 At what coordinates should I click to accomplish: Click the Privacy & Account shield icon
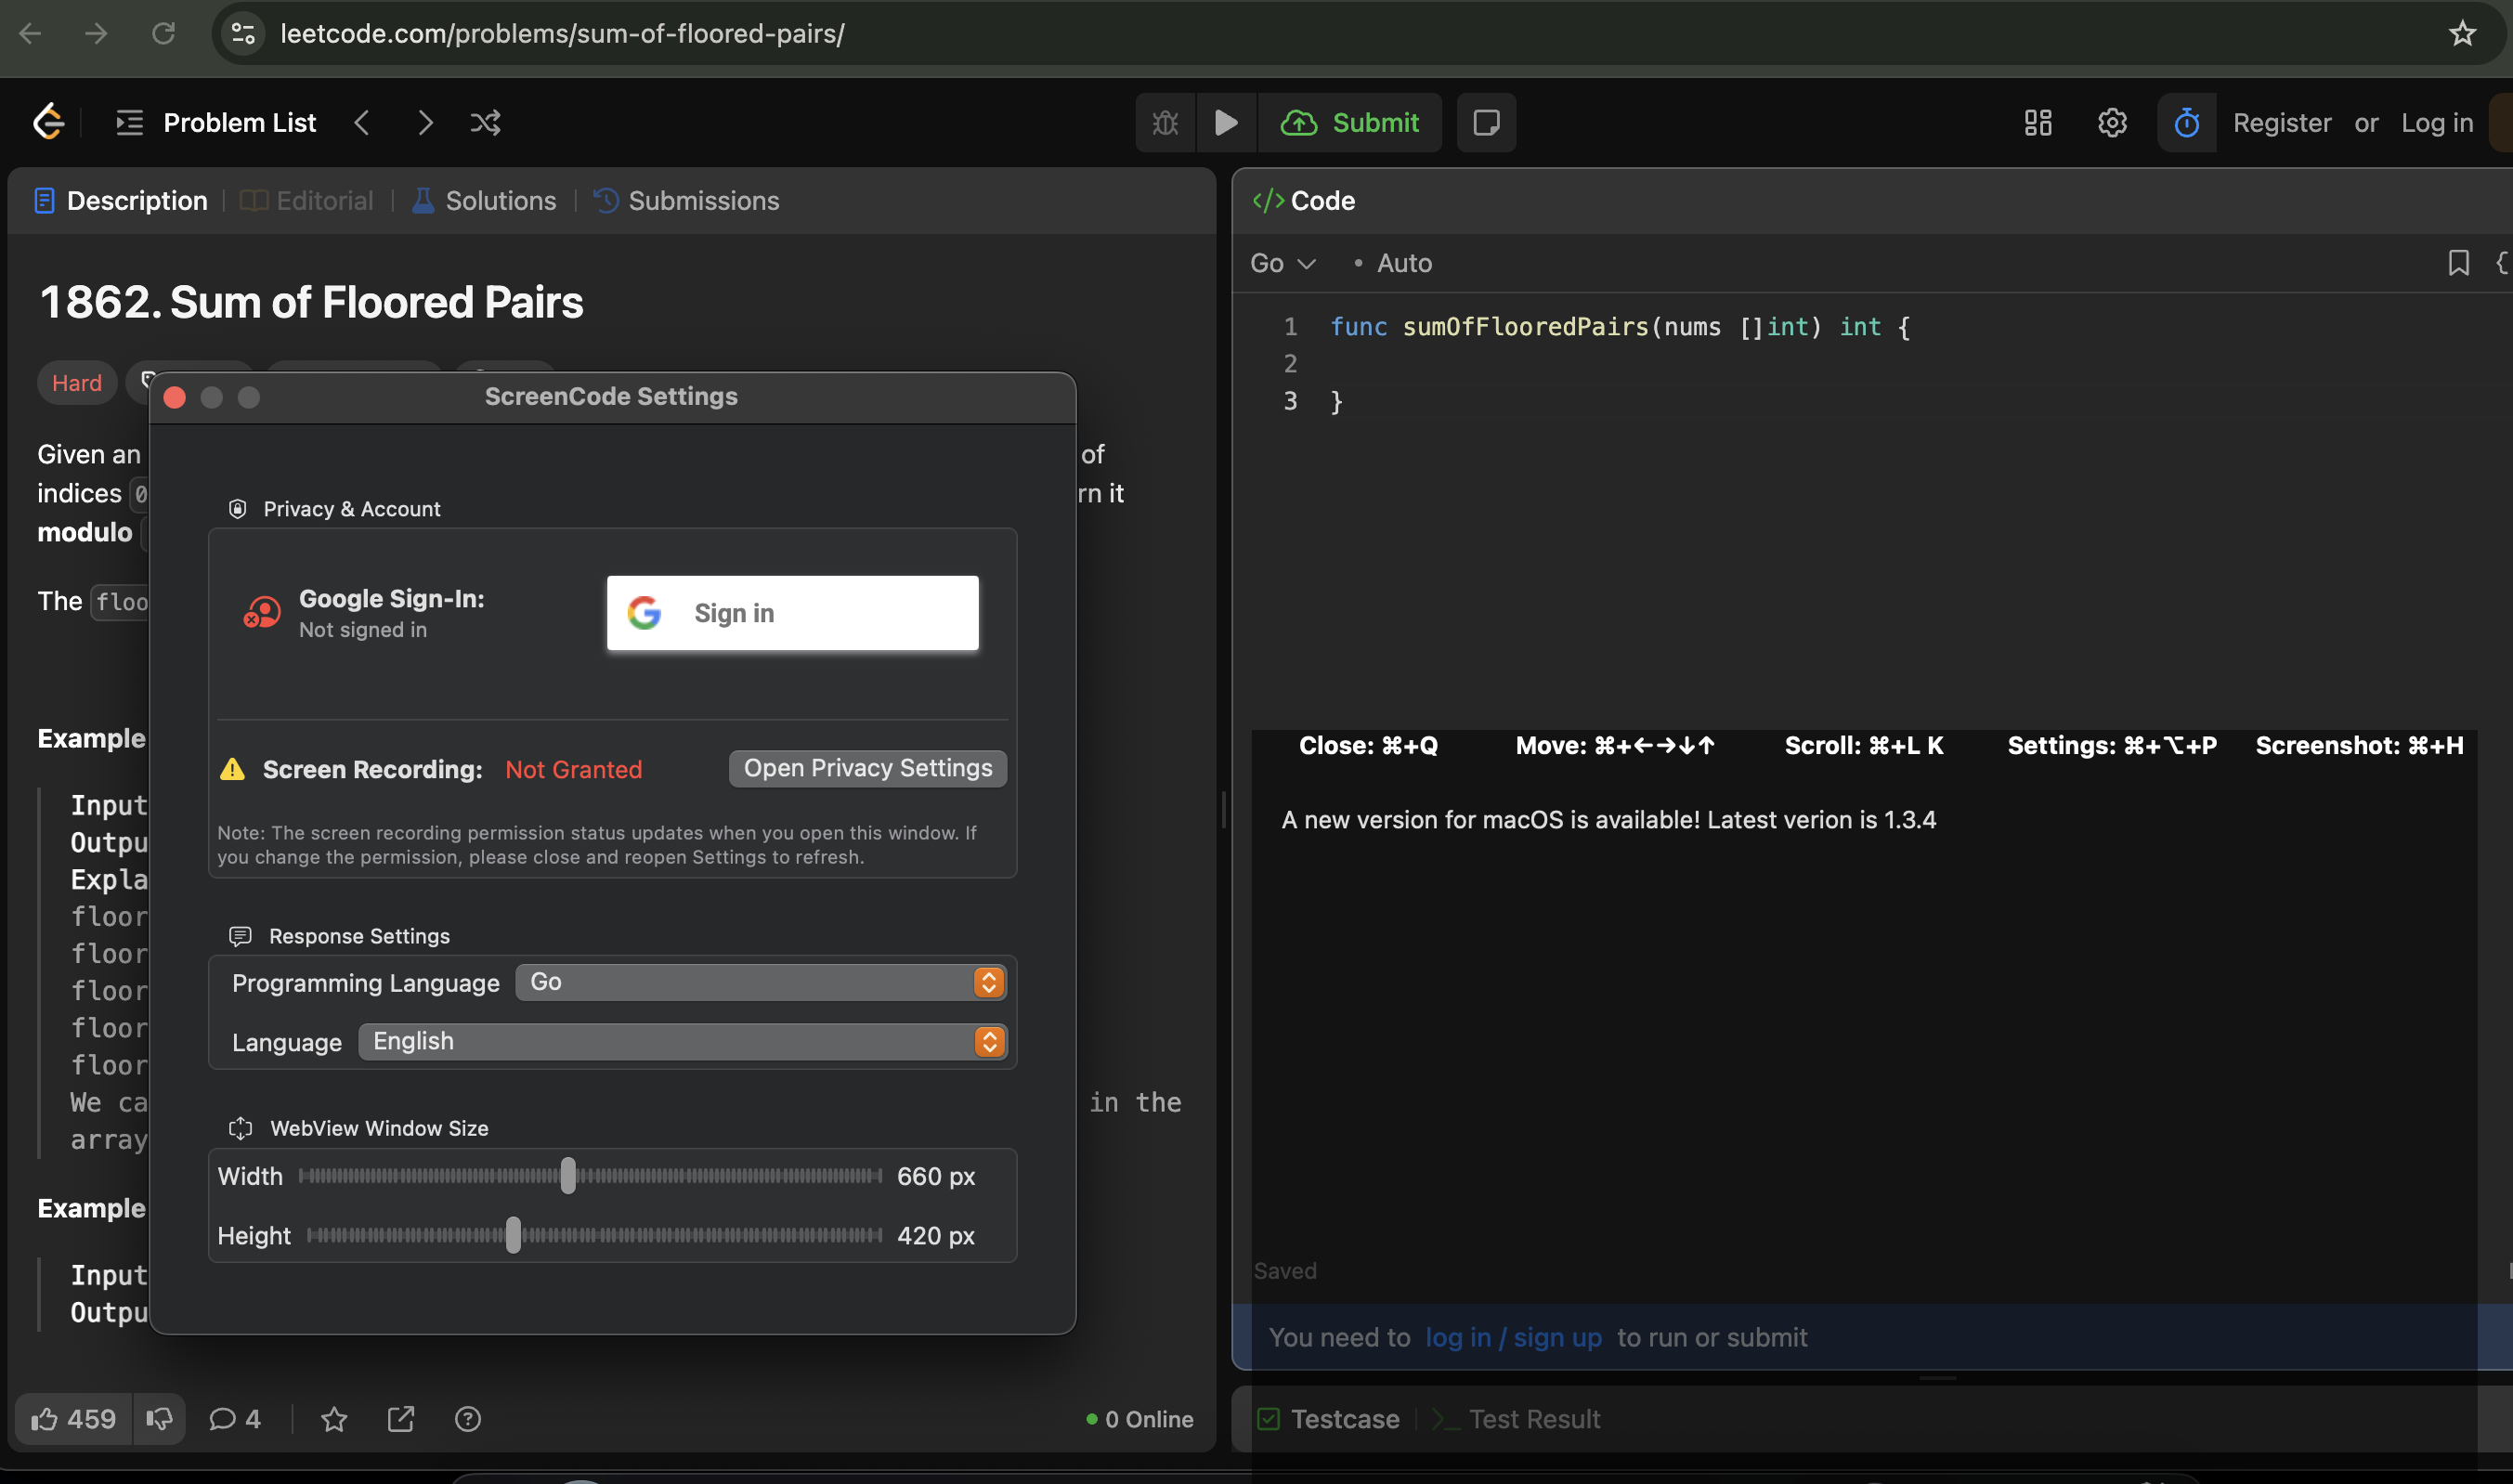237,509
